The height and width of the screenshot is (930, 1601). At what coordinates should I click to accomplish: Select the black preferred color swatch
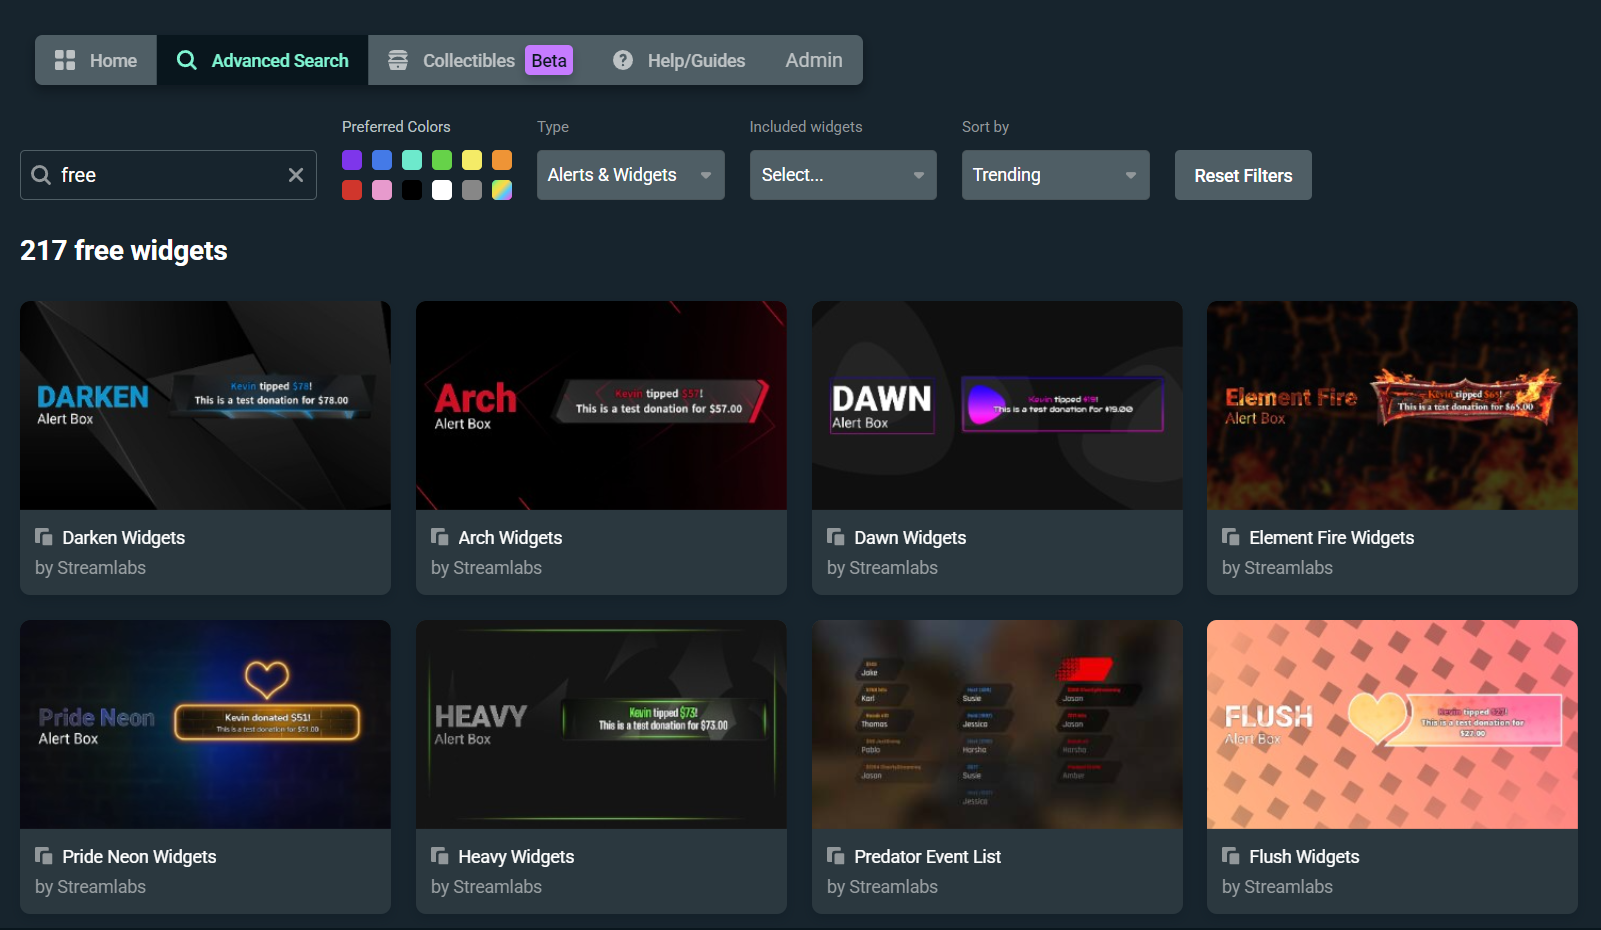(412, 190)
